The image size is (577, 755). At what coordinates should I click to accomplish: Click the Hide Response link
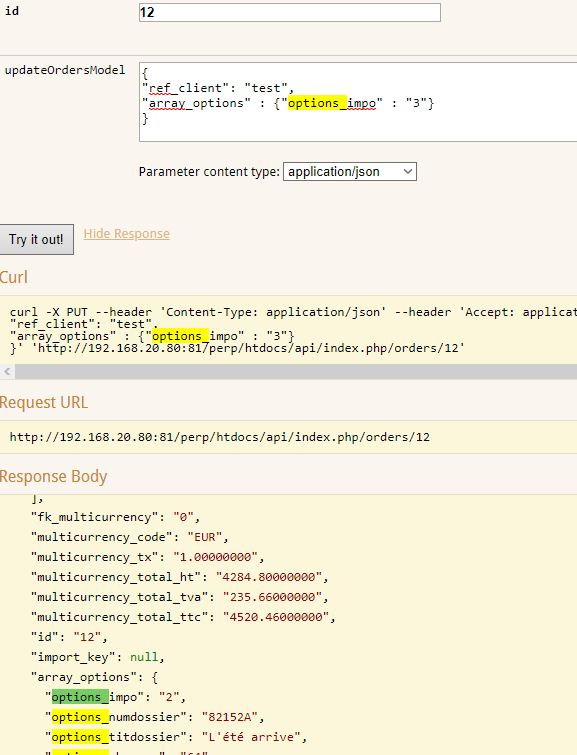point(127,234)
